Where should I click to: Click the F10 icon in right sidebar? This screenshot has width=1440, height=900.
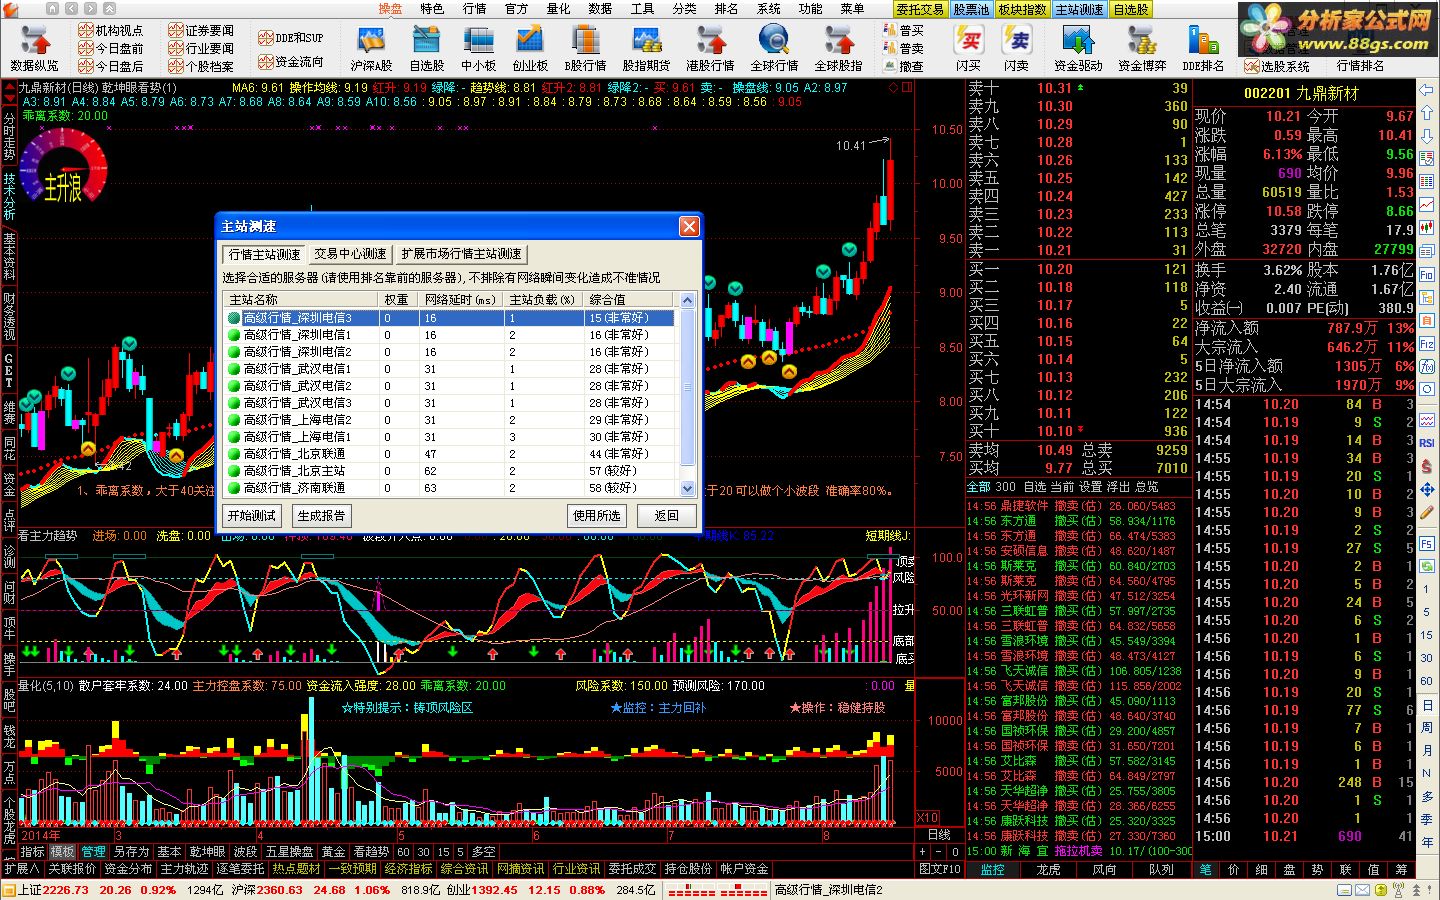point(1427,274)
